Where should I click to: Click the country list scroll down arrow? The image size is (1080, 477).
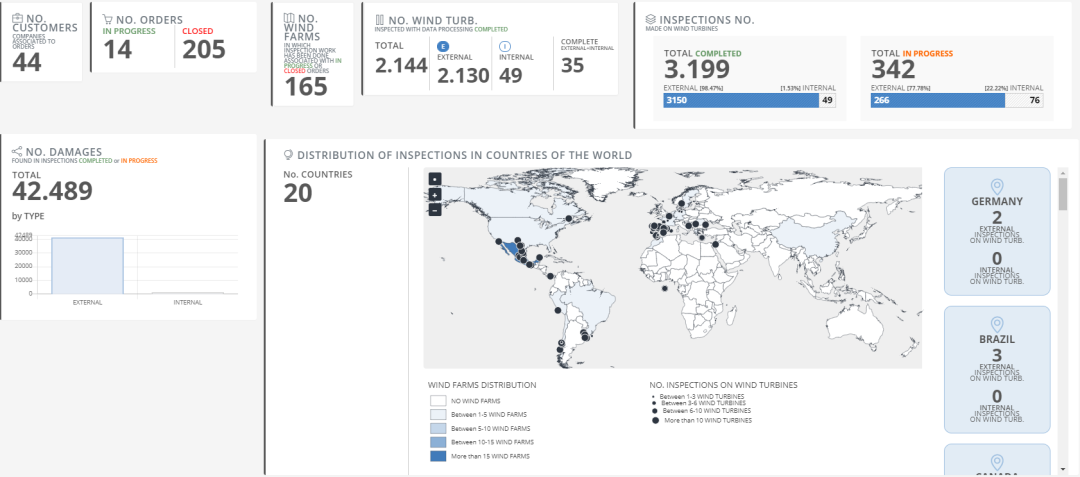(x=1062, y=468)
